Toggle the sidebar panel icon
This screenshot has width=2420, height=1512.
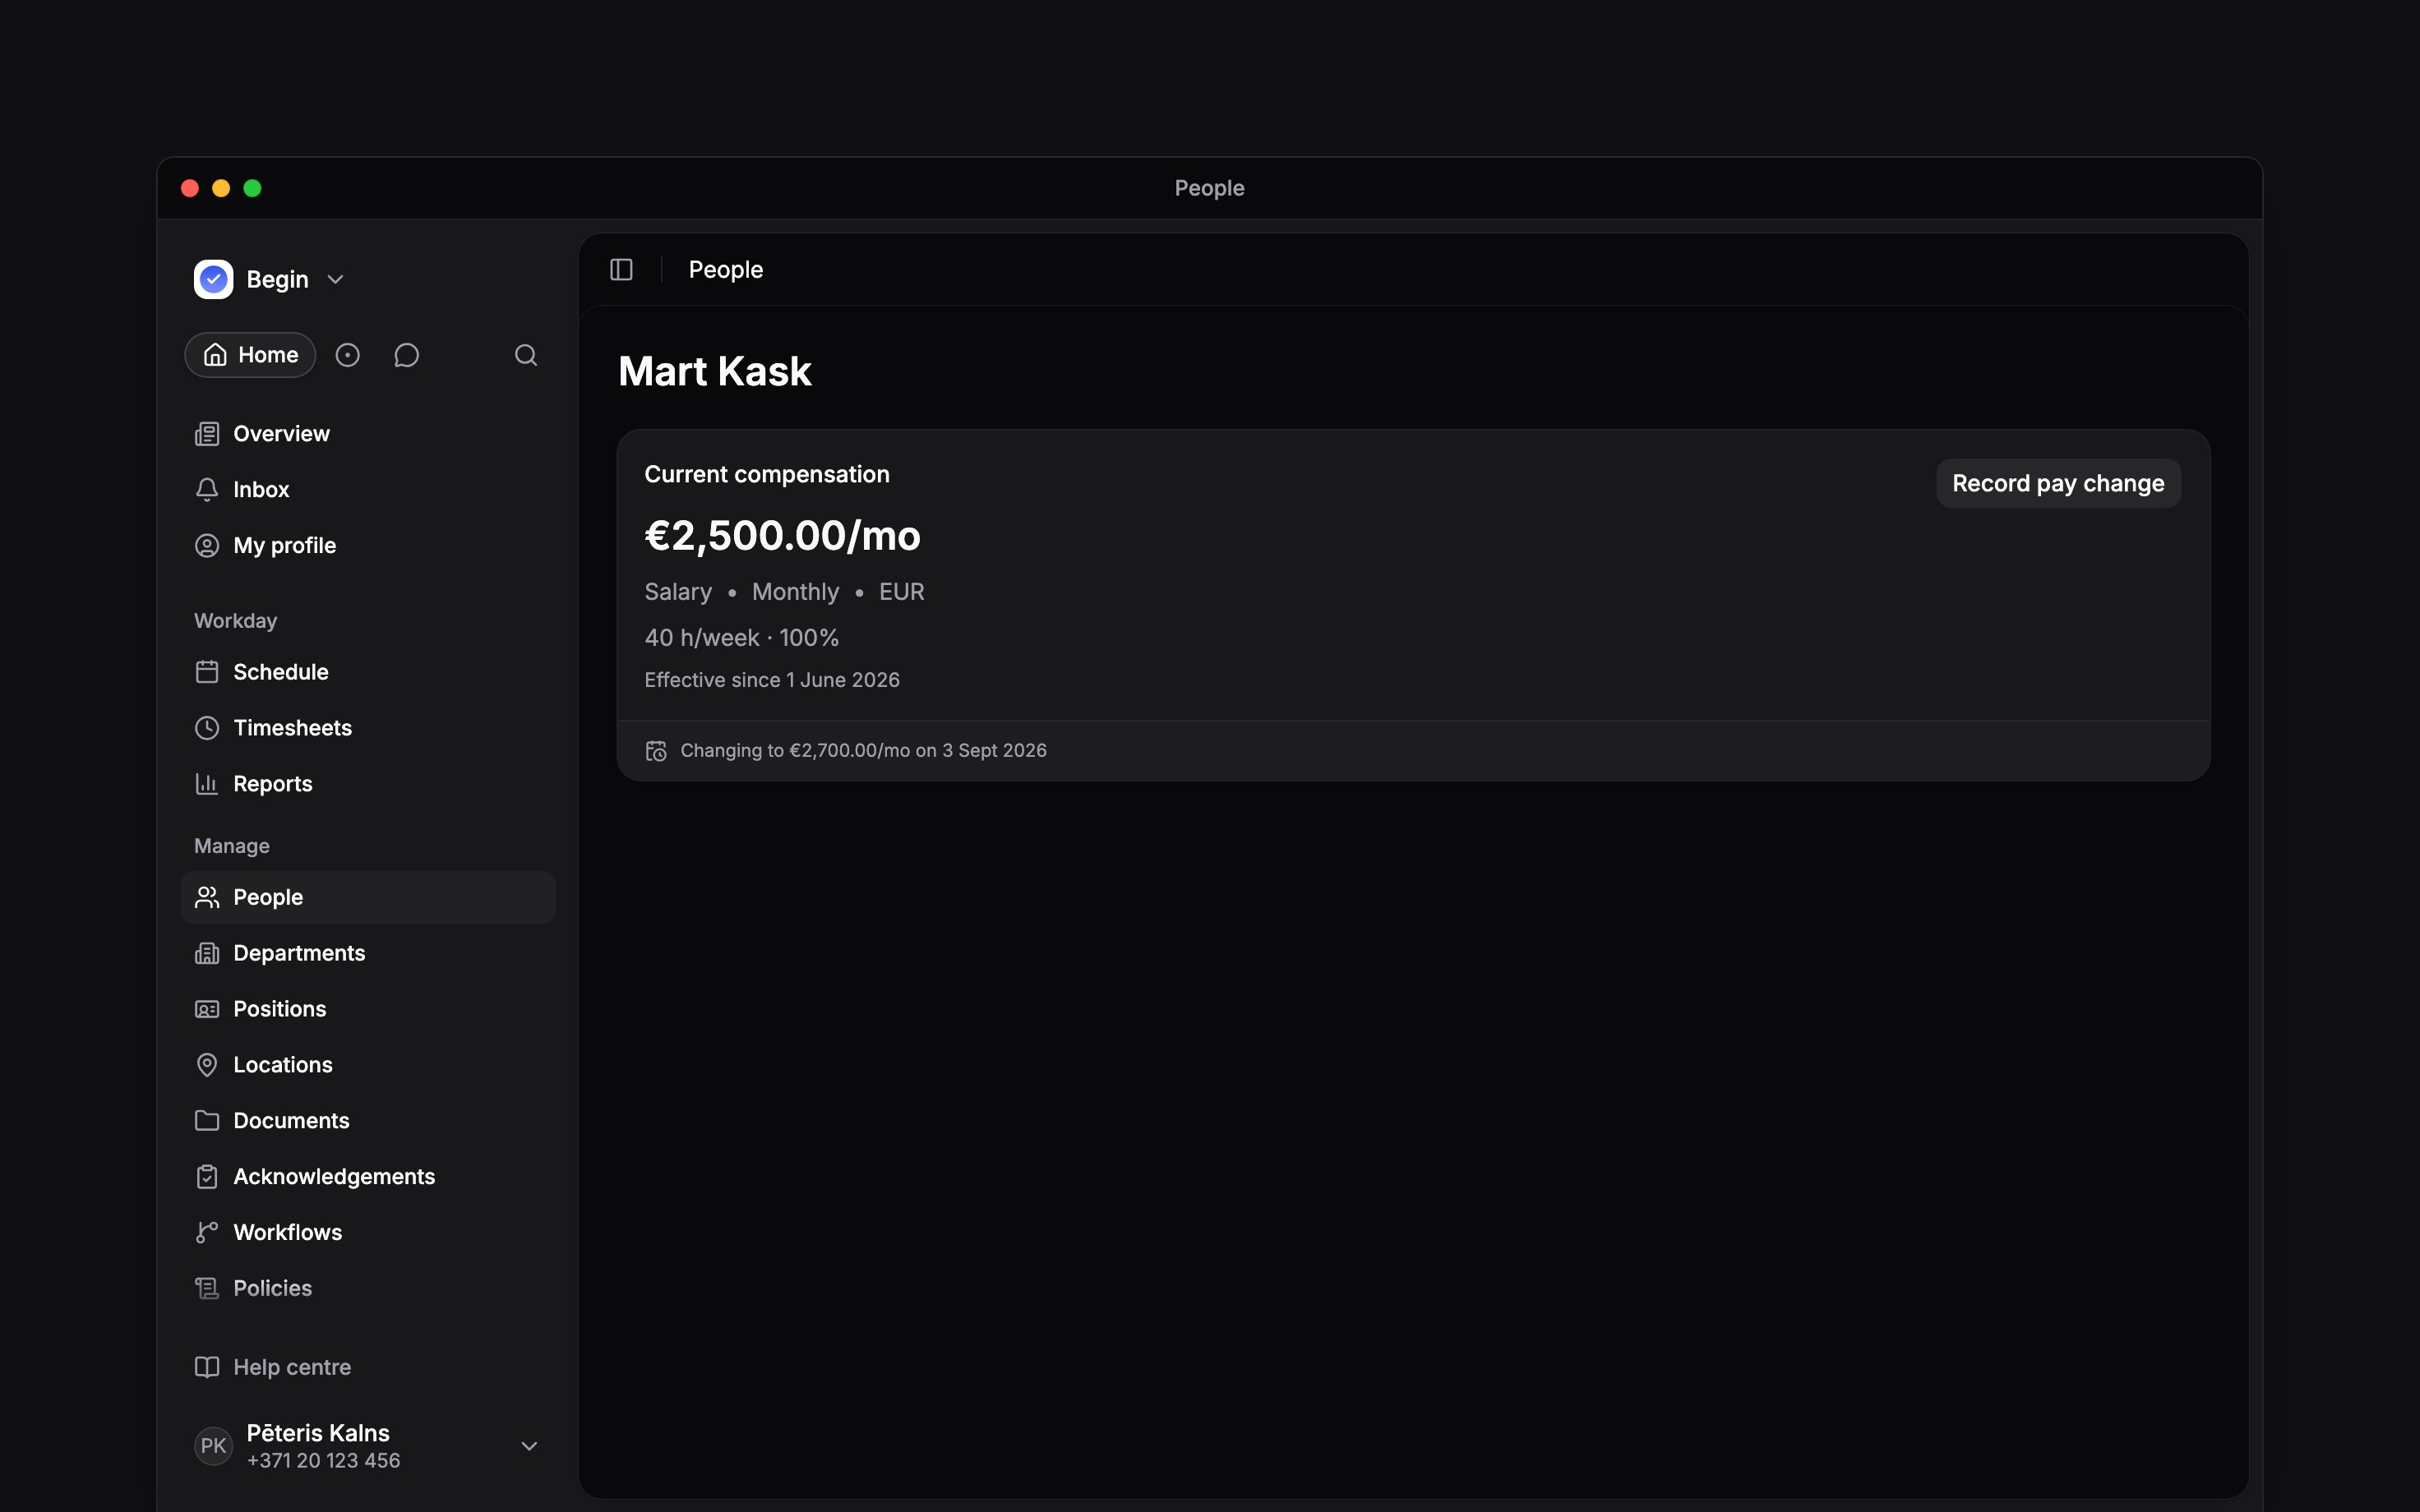point(621,270)
